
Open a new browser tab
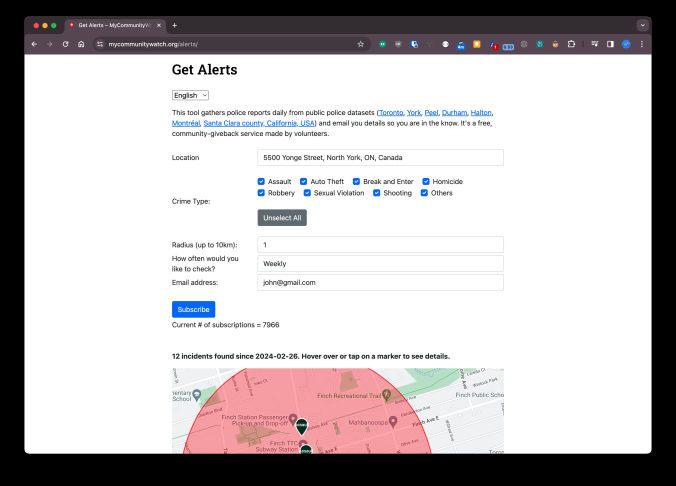click(174, 25)
